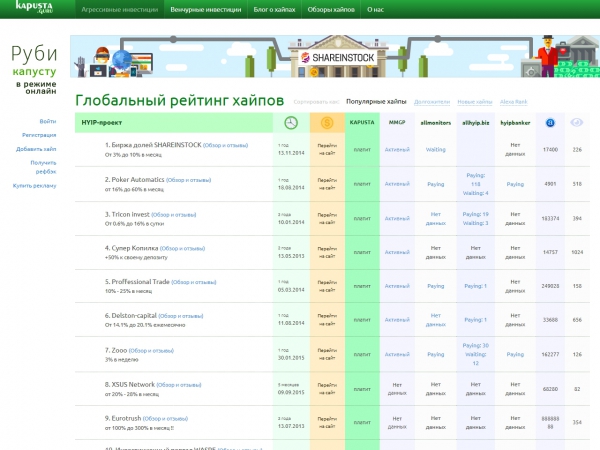
Task: Sort by Популярные хайпы
Action: click(x=376, y=102)
